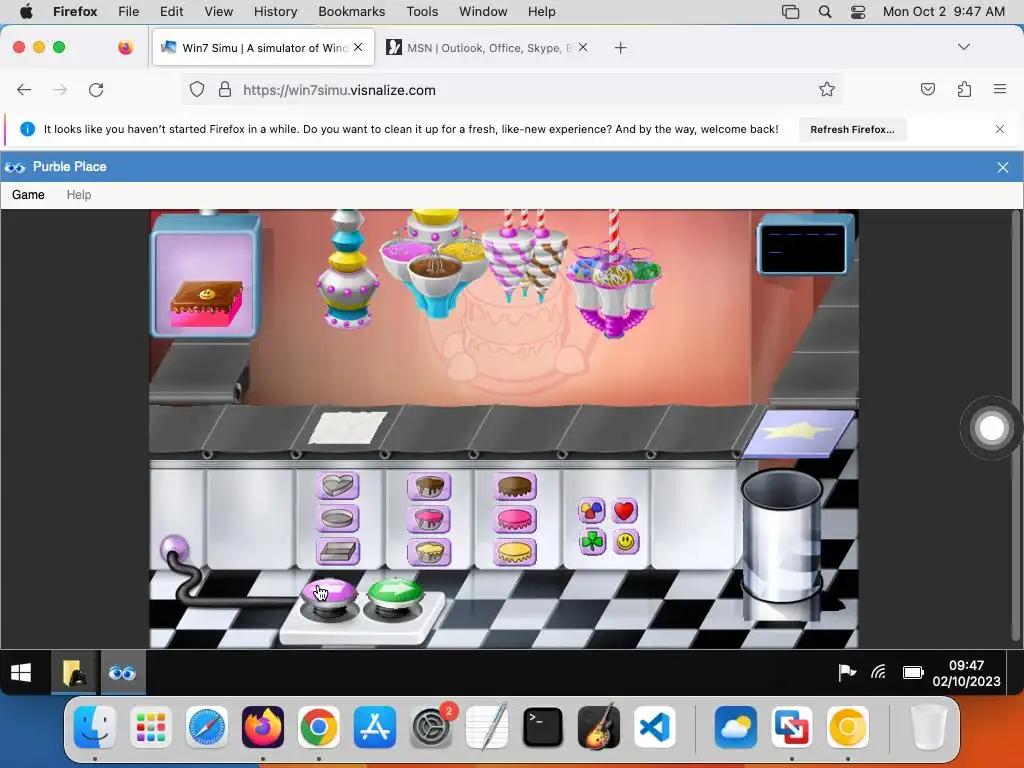Viewport: 1024px width, 768px height.
Task: Open the Apple menu
Action: [x=27, y=12]
